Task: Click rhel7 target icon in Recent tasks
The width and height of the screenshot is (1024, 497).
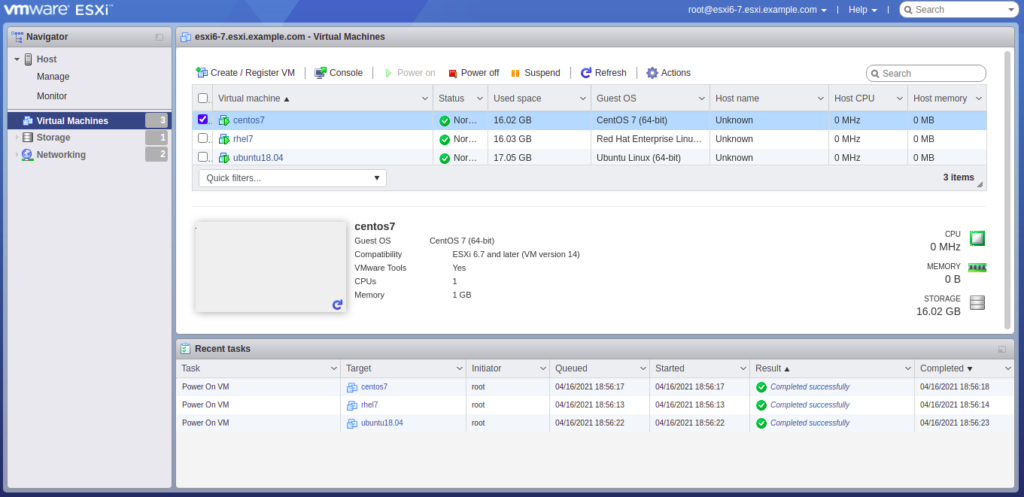Action: (x=352, y=405)
